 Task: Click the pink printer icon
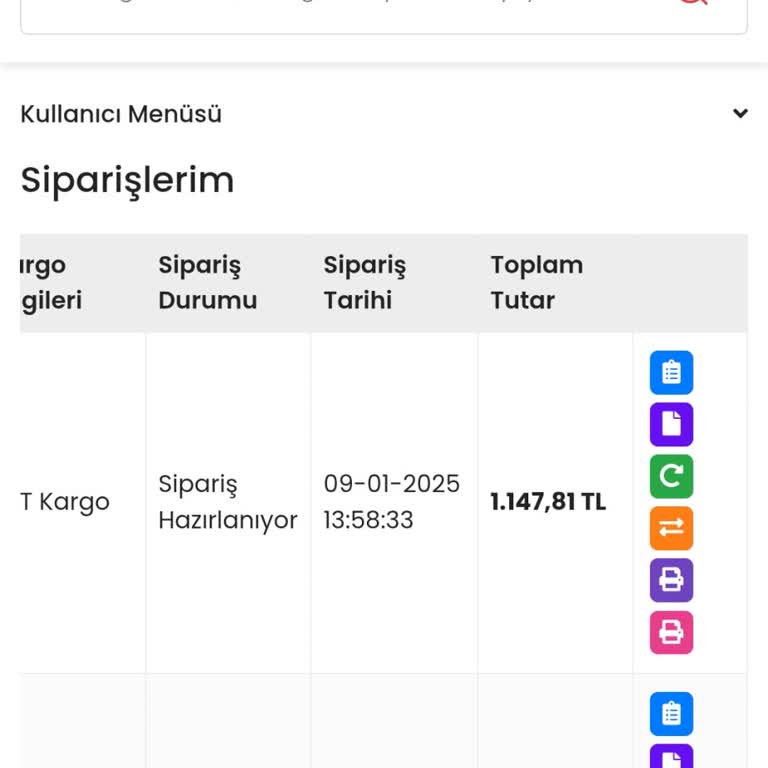[671, 632]
